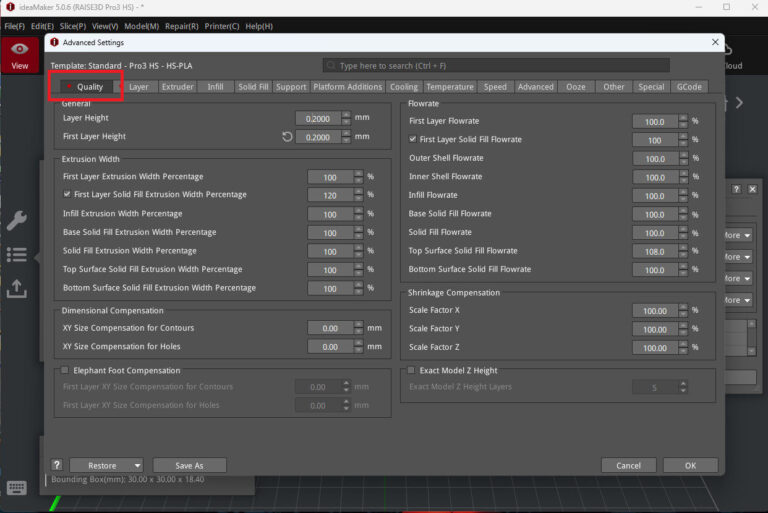Image resolution: width=768 pixels, height=513 pixels.
Task: Toggle First Layer Solid Fill Flowrate checkbox
Action: pos(412,139)
